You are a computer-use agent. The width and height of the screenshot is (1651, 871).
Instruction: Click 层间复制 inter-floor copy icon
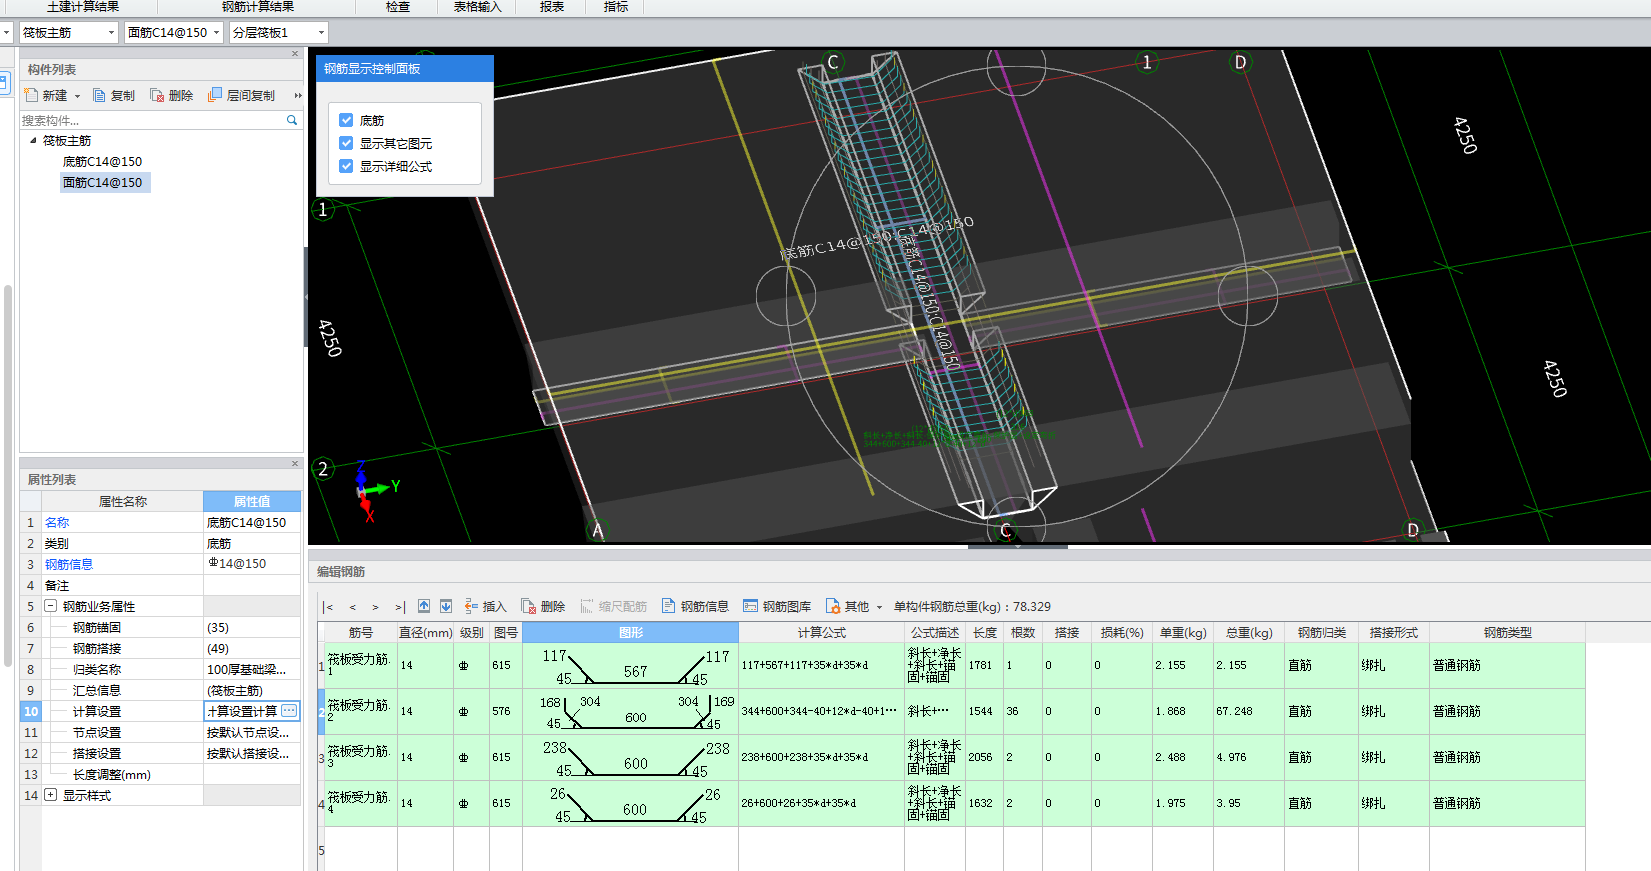click(214, 95)
